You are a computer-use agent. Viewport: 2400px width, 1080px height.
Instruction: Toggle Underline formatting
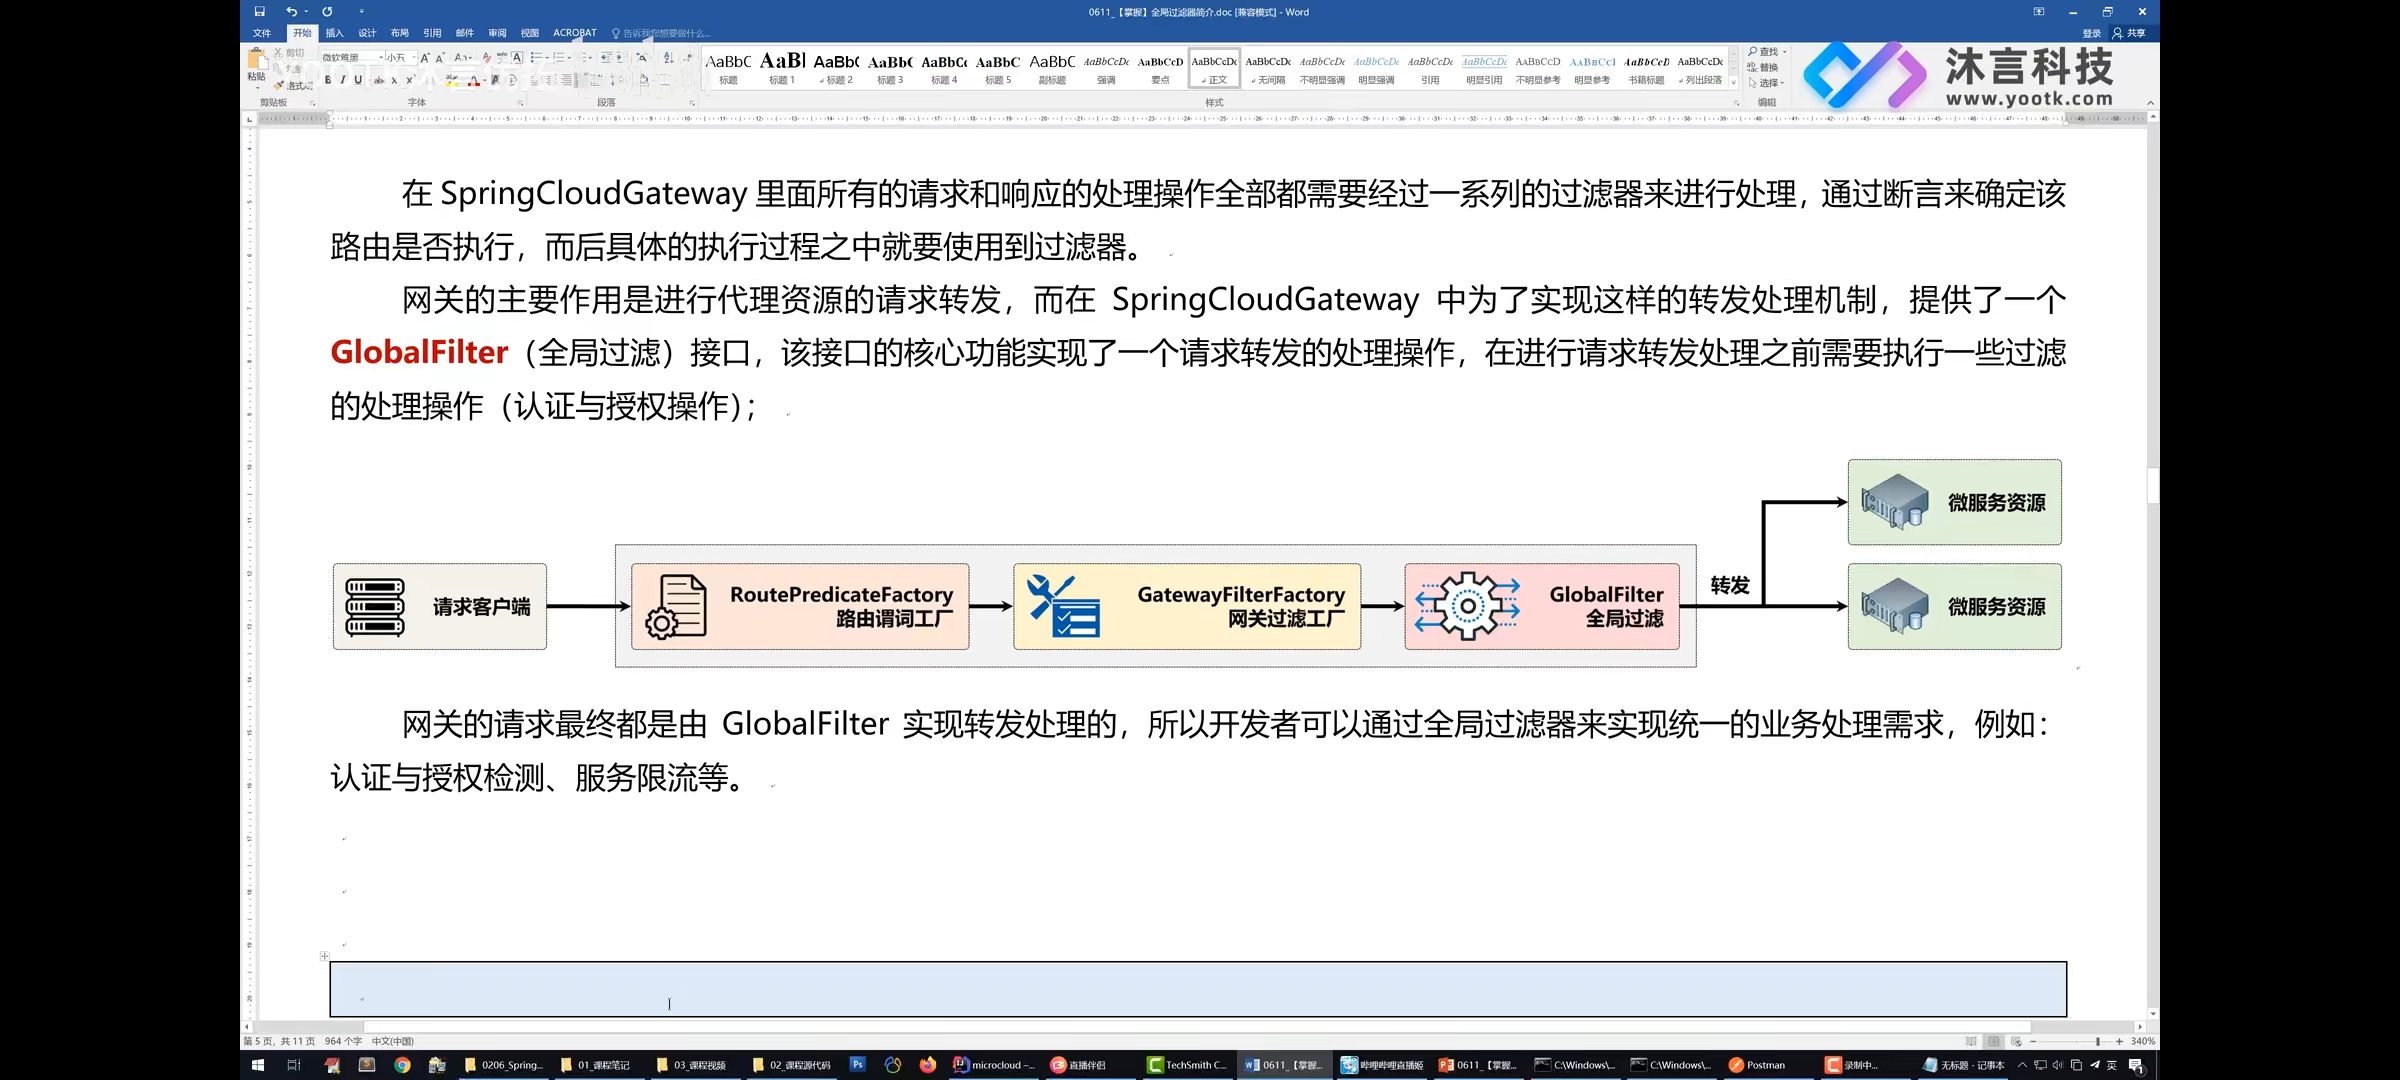point(358,80)
